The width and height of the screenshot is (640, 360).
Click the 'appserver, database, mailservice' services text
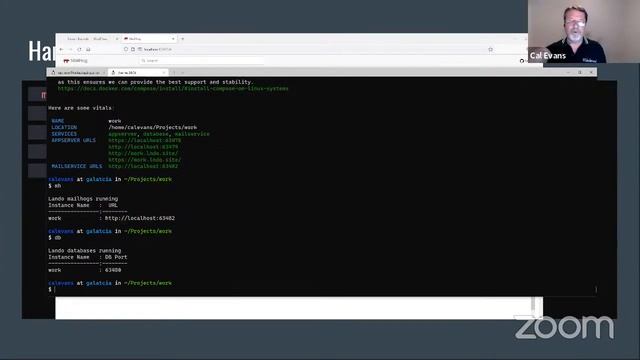pos(159,134)
